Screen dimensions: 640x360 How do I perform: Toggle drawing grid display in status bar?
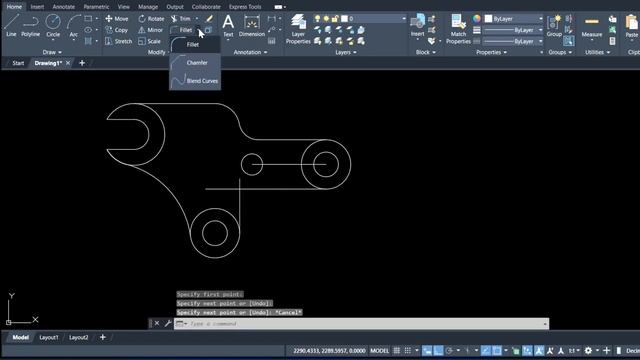click(397, 351)
